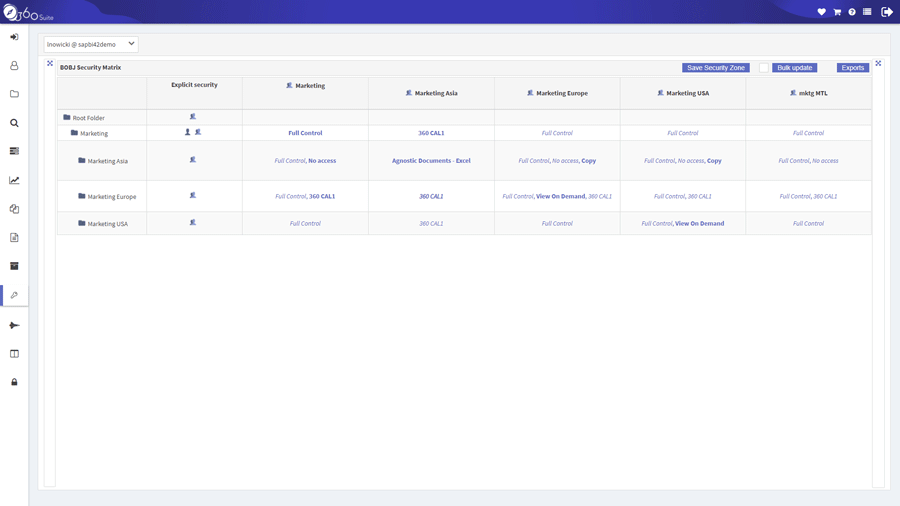900x506 pixels.
Task: Click the mktg MTL column header
Action: (x=808, y=93)
